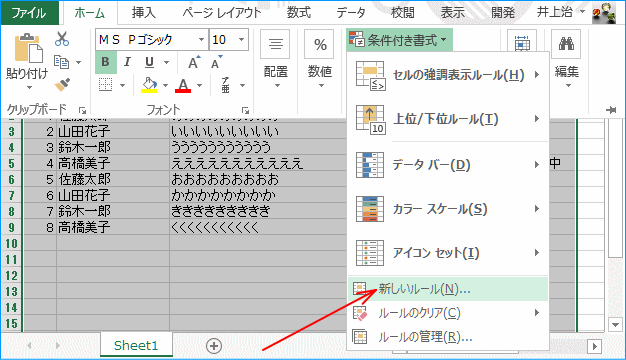The image size is (626, 360).
Task: Click the user avatar picture
Action: point(603,12)
